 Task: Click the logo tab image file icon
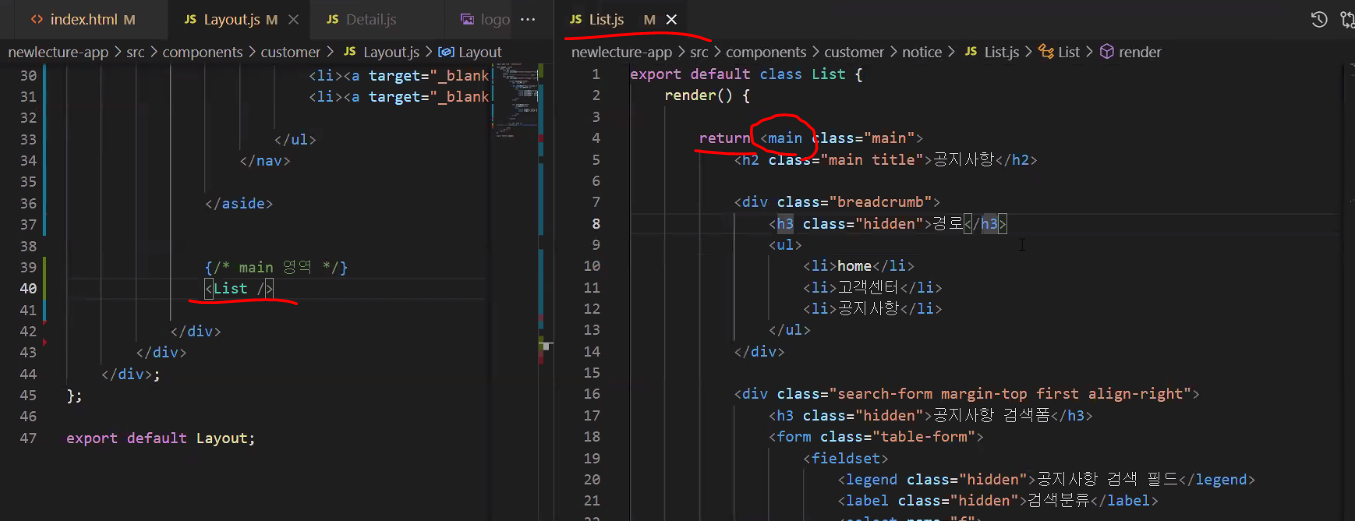[468, 20]
